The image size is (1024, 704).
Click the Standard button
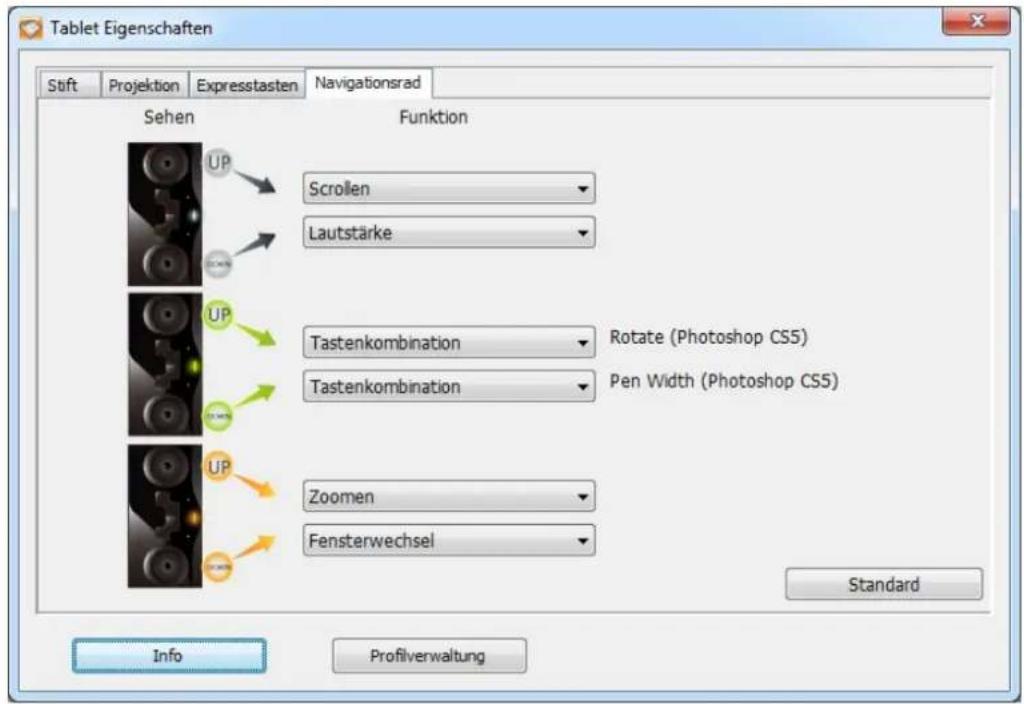pos(884,584)
